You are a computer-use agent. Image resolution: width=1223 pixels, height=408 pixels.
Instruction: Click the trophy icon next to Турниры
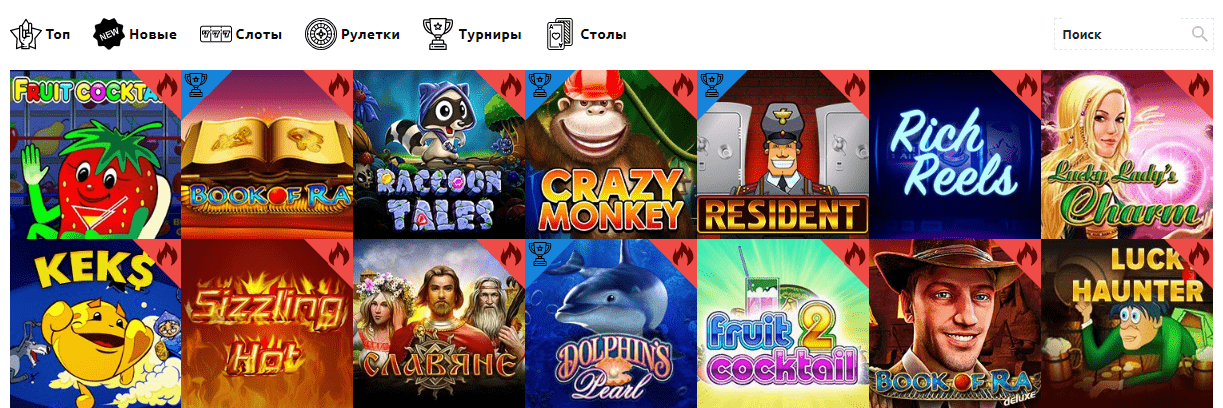click(437, 34)
